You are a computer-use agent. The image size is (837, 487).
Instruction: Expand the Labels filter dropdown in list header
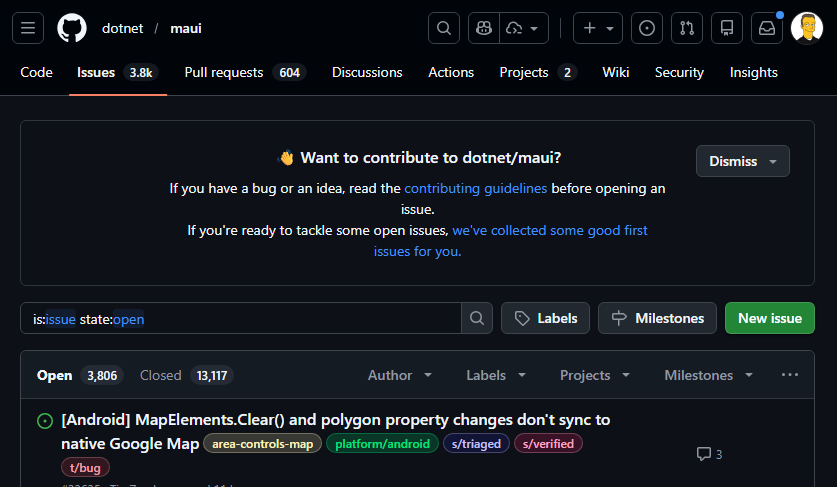tap(496, 375)
